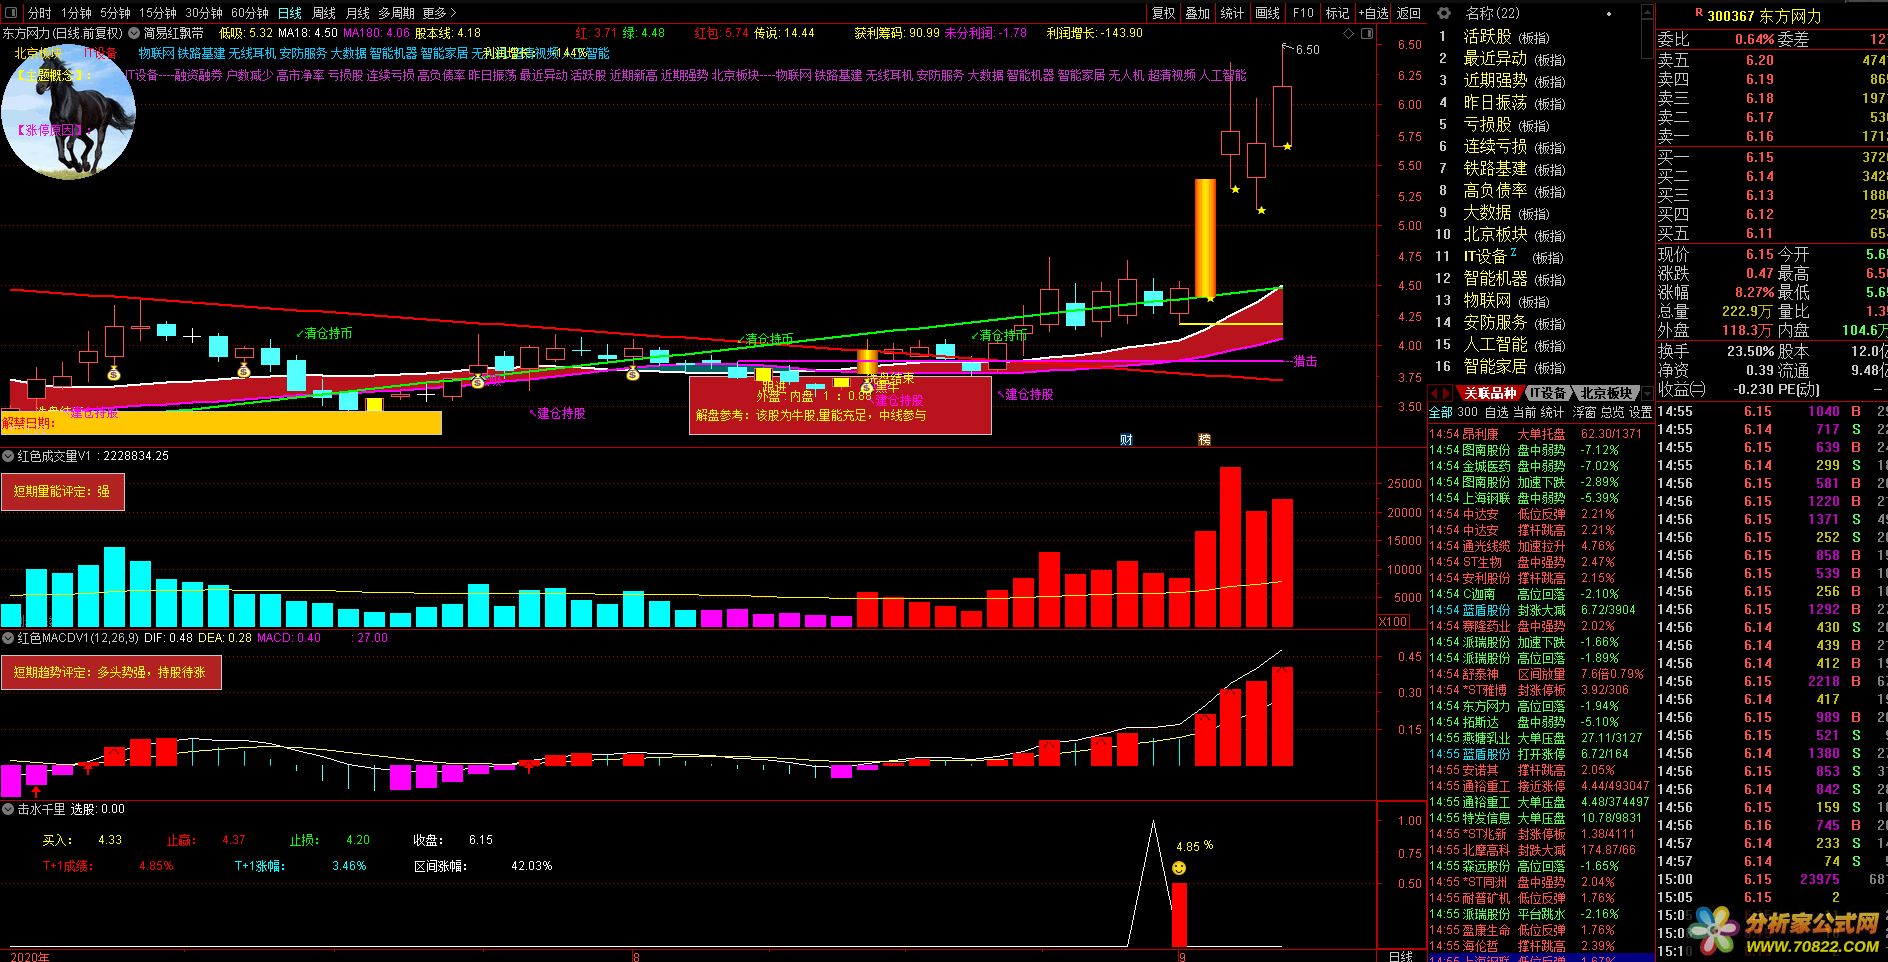The height and width of the screenshot is (962, 1888).
Task: Open the F10 company info
Action: click(1303, 13)
